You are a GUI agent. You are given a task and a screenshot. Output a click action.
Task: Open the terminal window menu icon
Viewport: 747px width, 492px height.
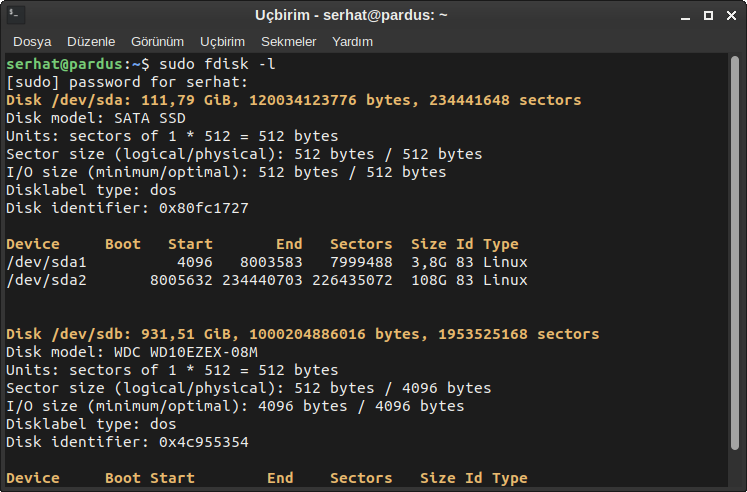click(x=14, y=15)
